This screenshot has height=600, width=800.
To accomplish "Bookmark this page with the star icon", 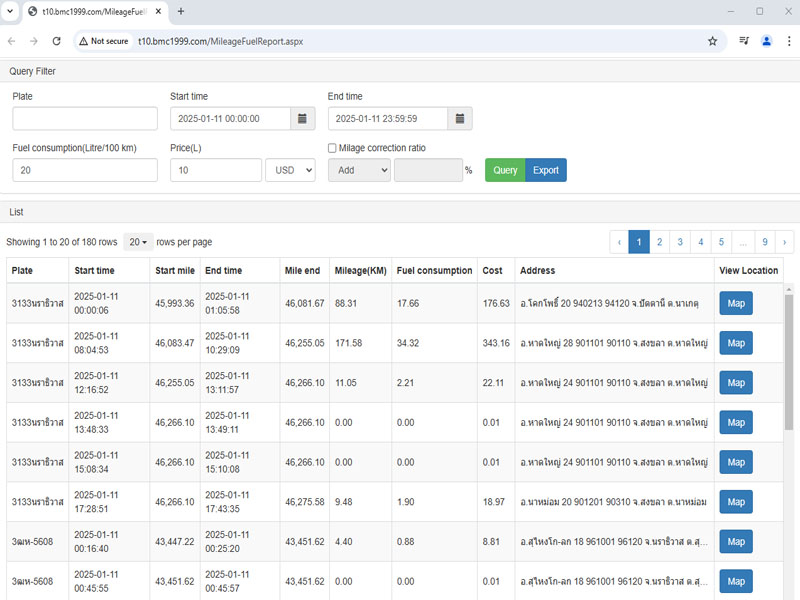I will click(712, 41).
